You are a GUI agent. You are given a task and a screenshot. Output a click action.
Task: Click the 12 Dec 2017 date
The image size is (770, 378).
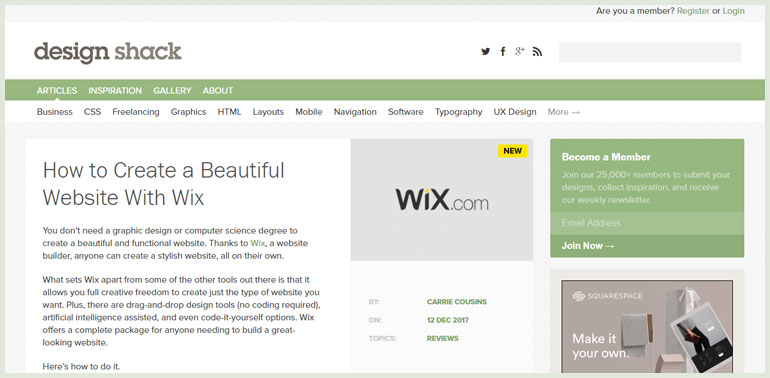tap(447, 320)
